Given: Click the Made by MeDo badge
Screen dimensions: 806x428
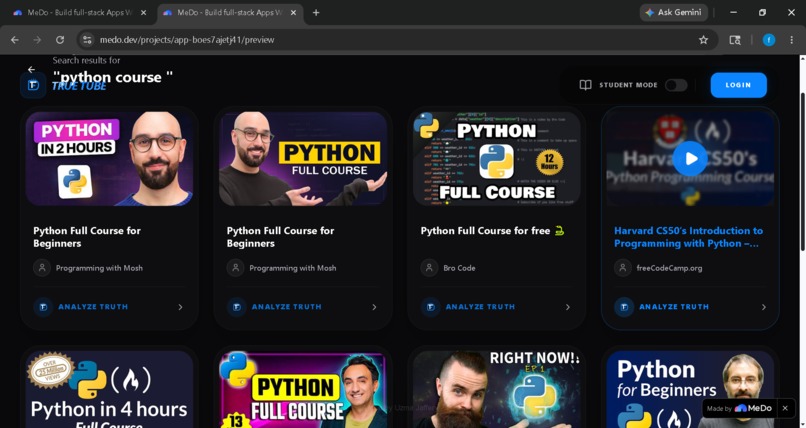Looking at the screenshot, I should coord(739,408).
